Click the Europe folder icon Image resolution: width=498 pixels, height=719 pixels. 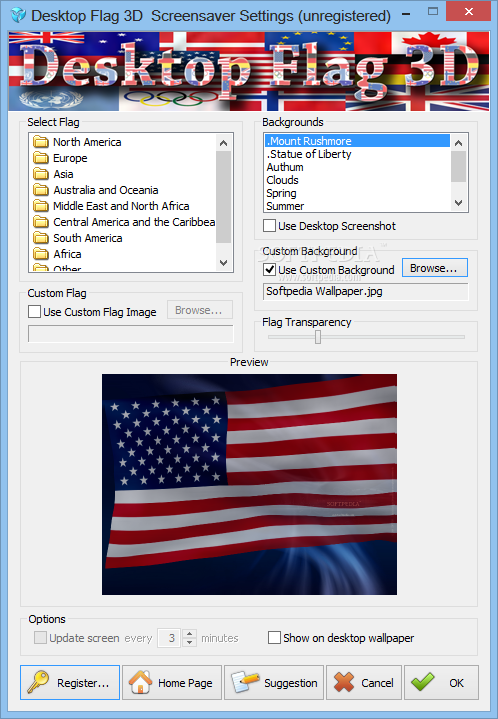coord(41,158)
